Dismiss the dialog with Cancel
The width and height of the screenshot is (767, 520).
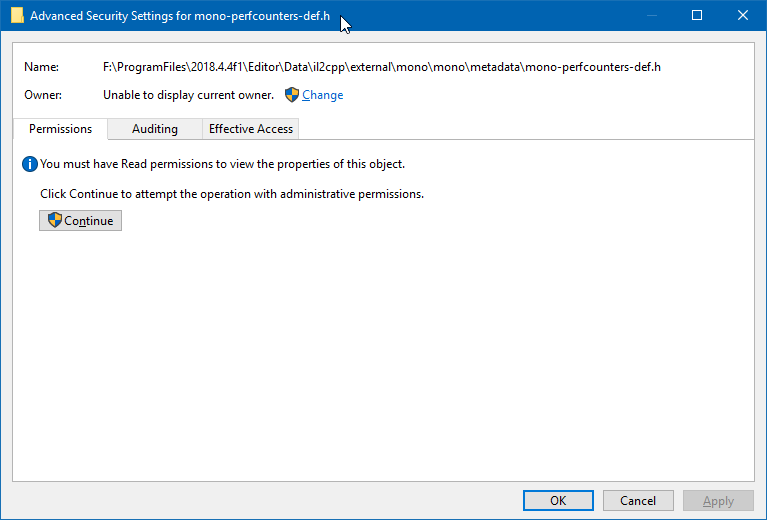[x=638, y=501]
